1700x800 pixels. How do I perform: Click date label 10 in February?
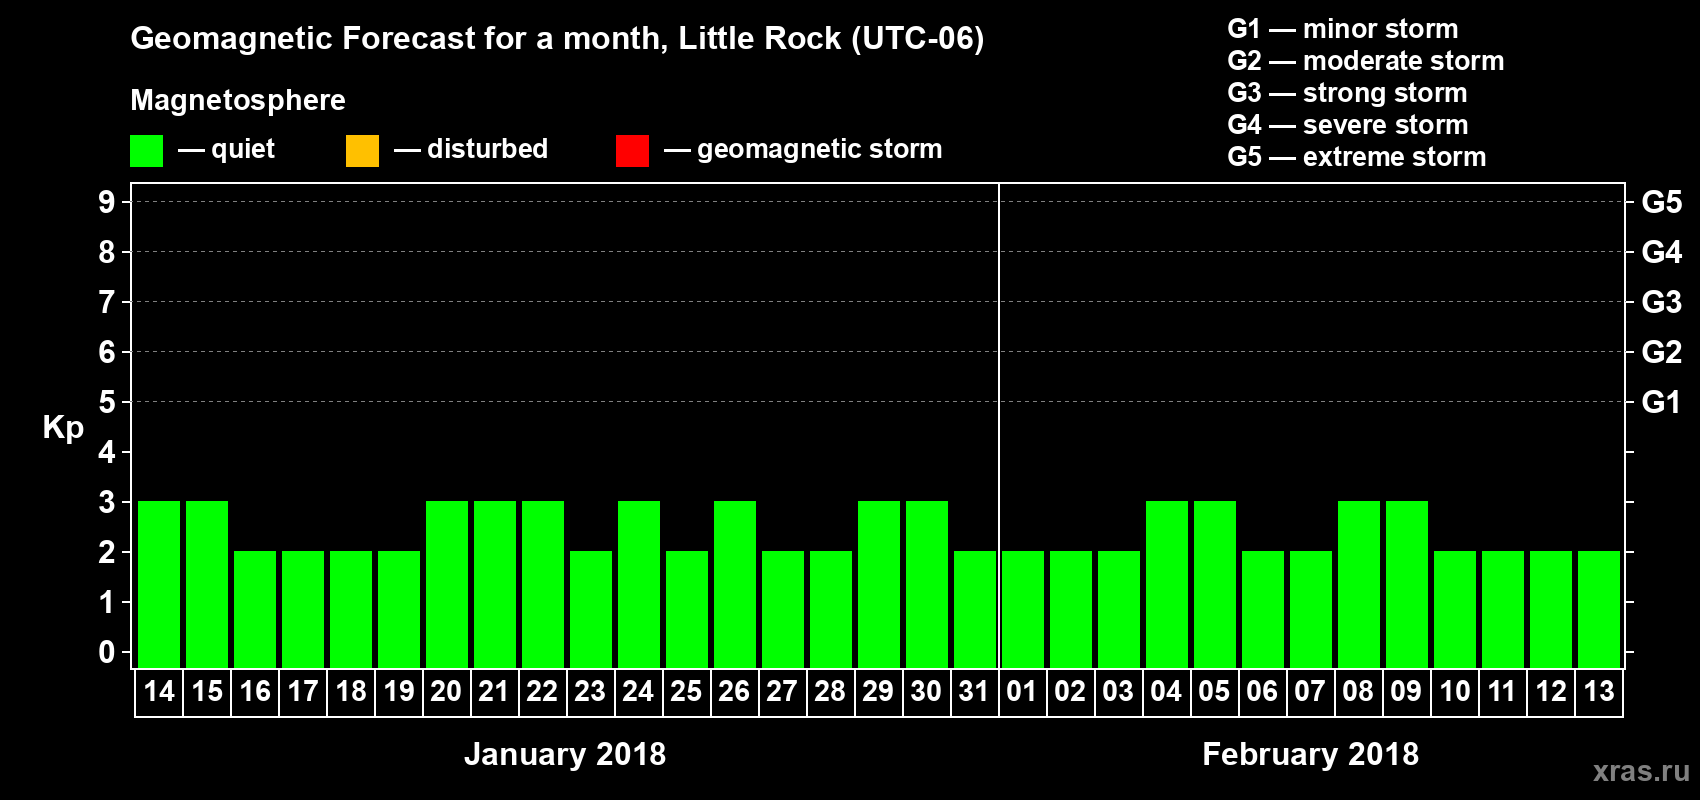1454,692
